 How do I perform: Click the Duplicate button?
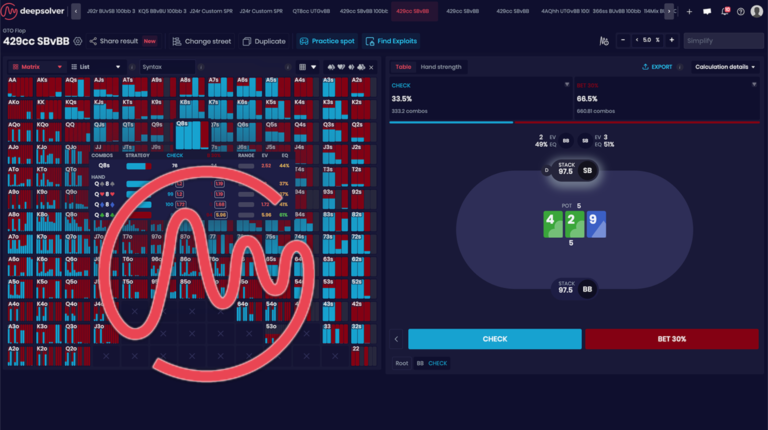(x=264, y=41)
